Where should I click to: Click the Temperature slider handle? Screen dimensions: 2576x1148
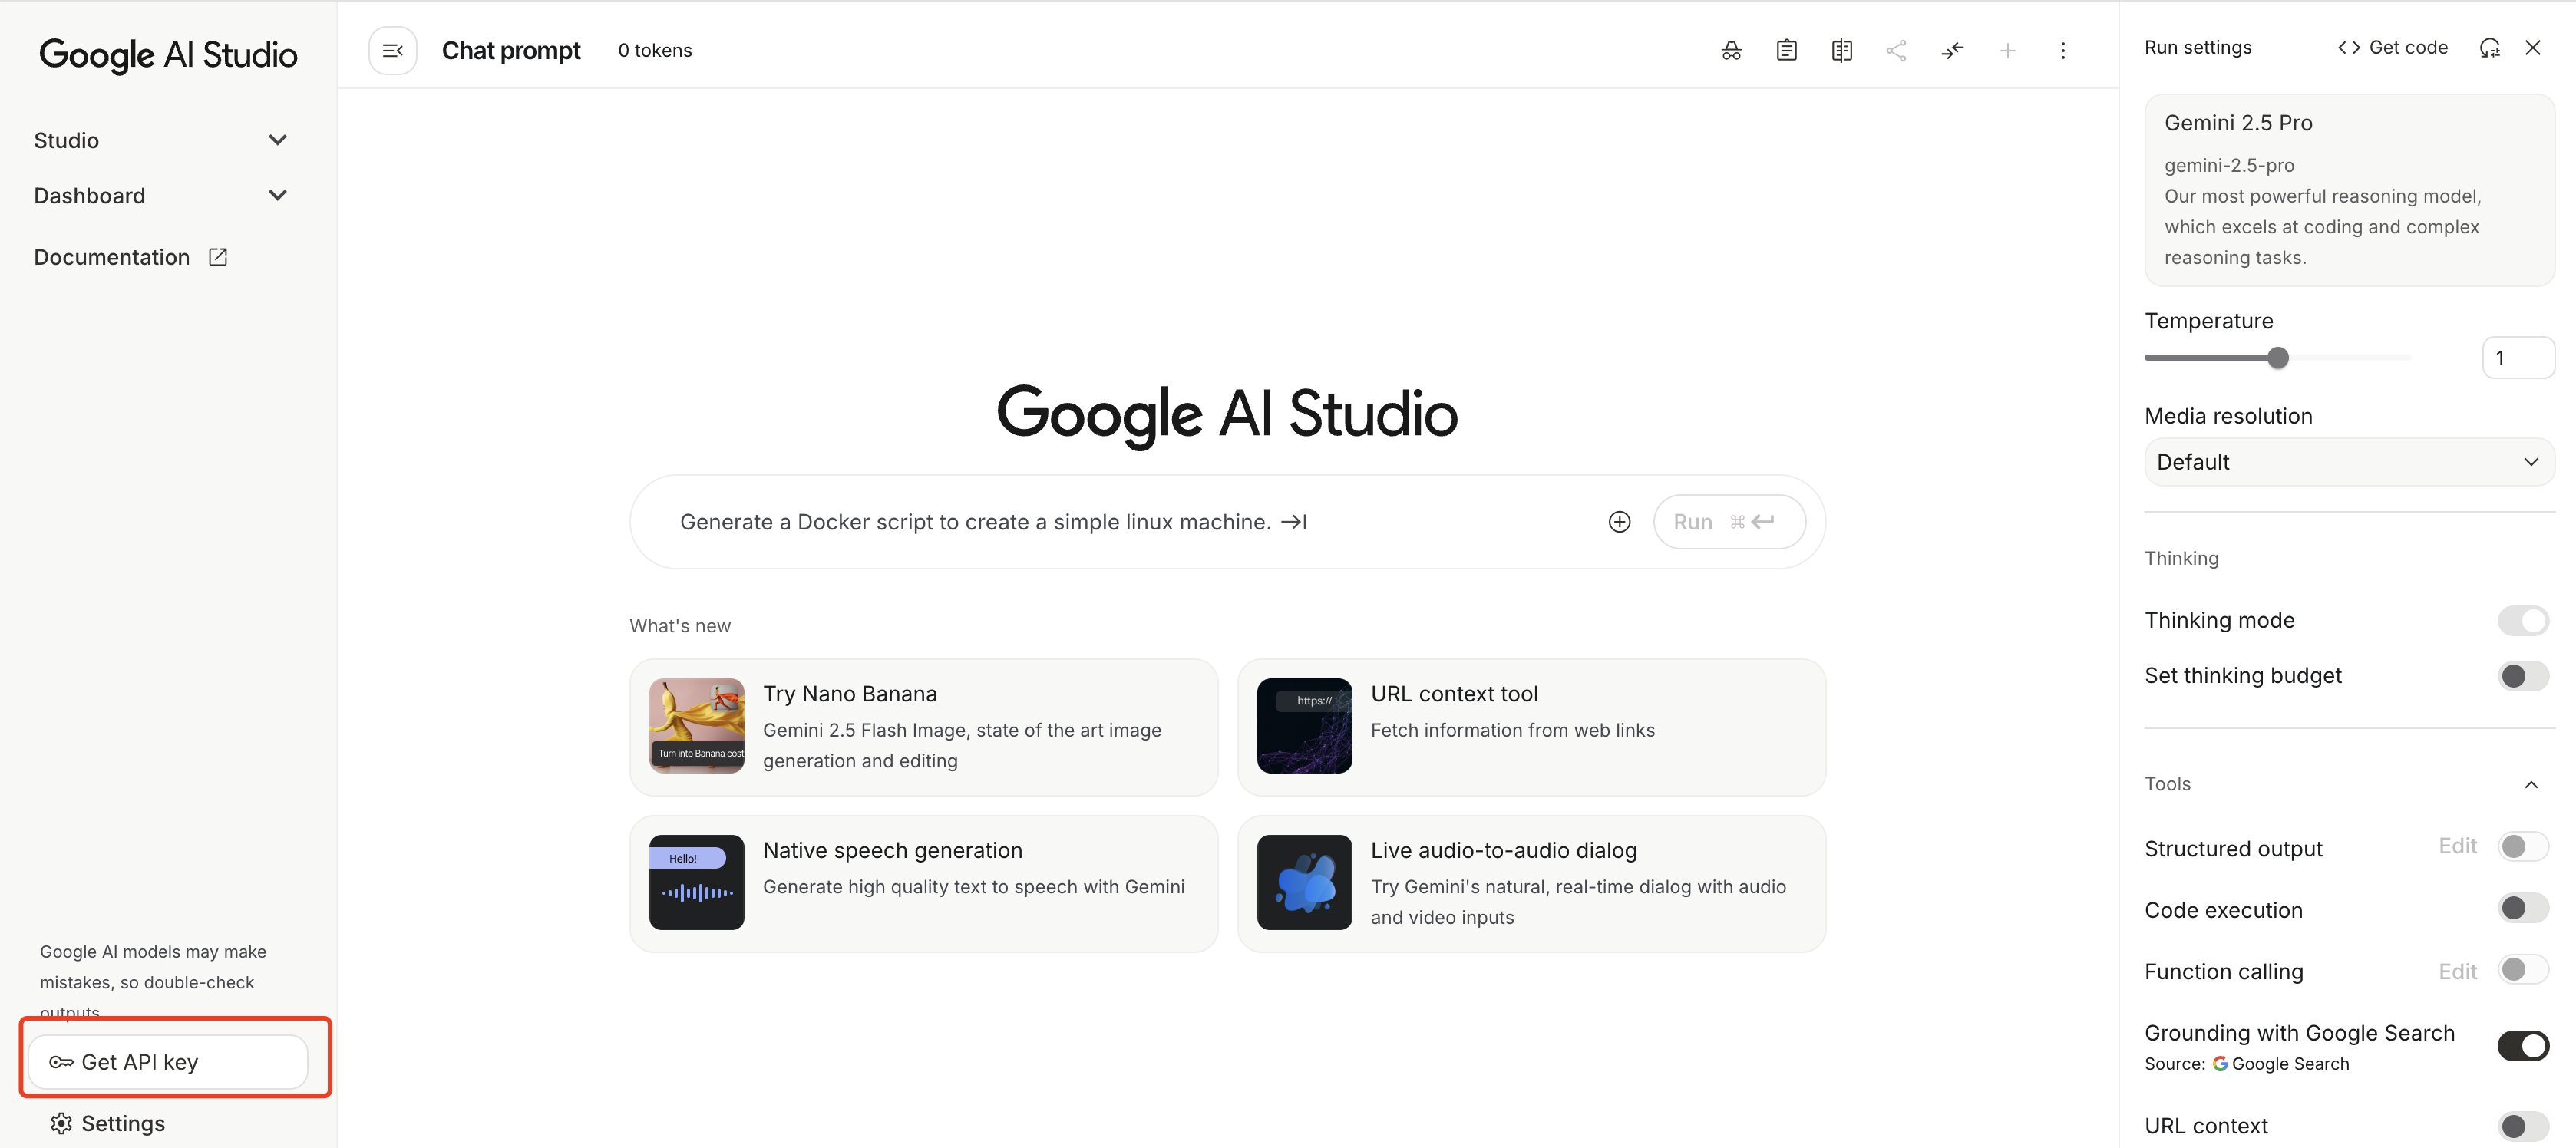[2278, 357]
